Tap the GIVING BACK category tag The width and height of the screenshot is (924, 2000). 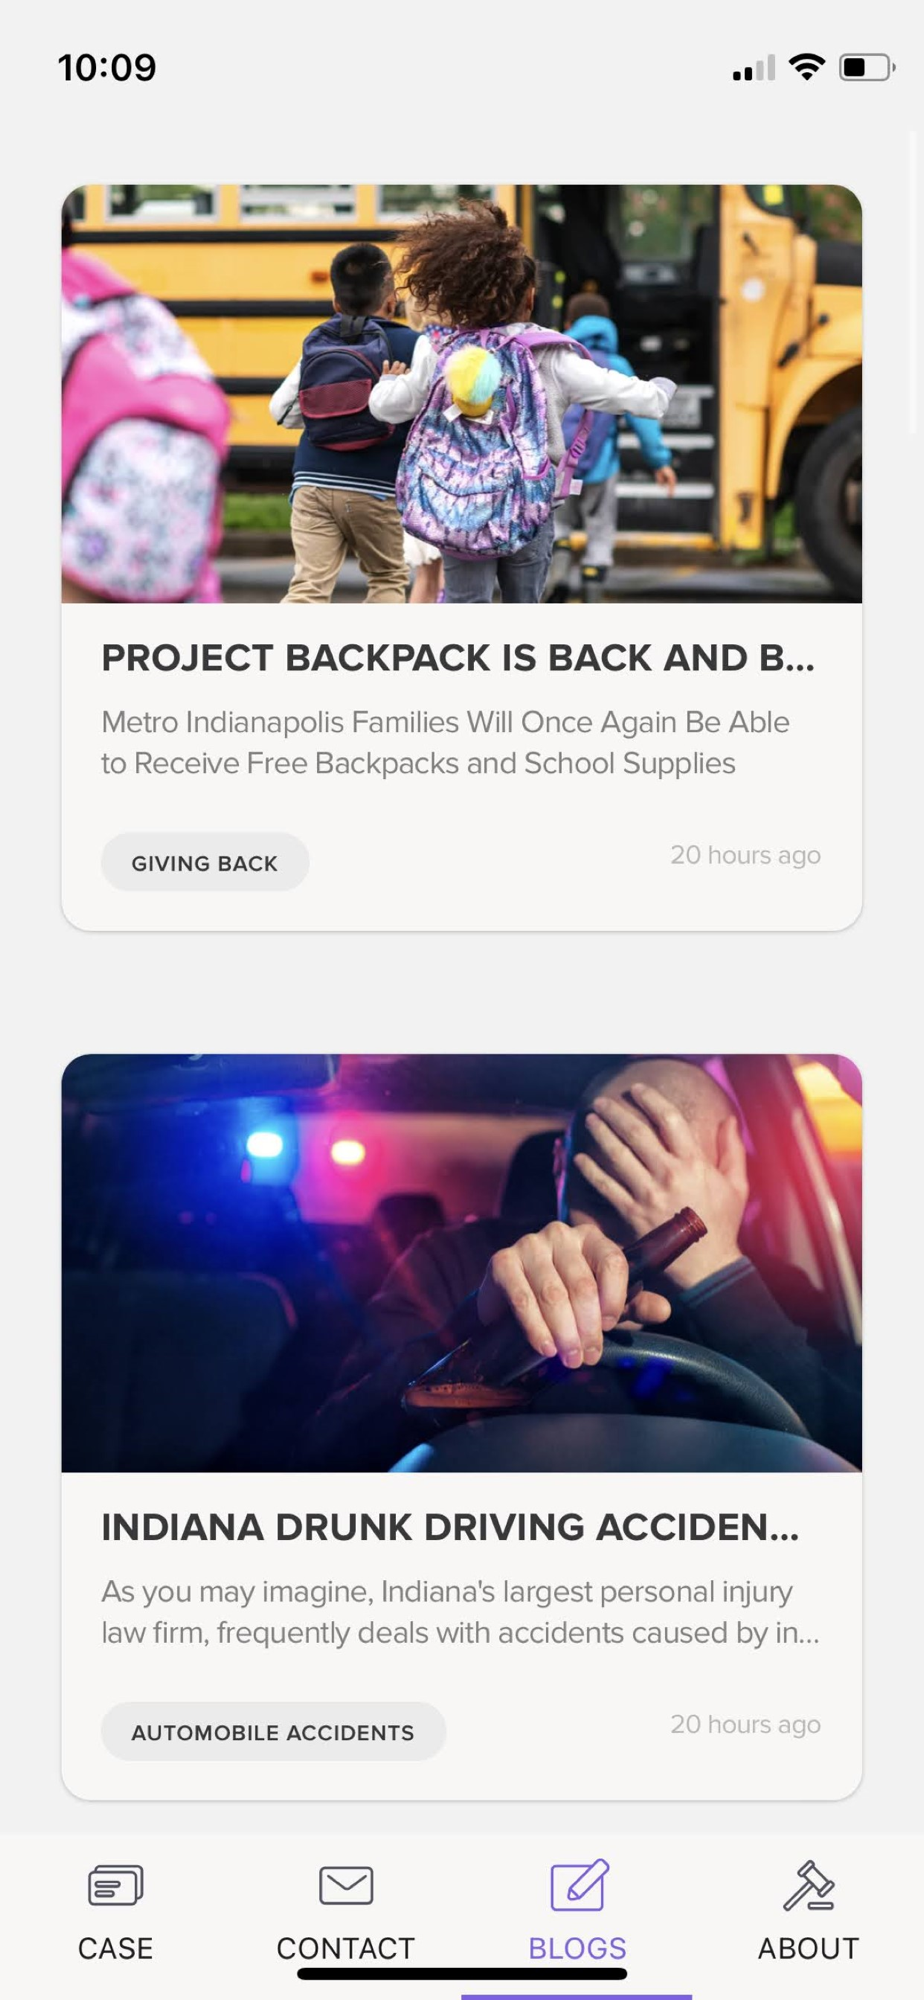click(205, 862)
